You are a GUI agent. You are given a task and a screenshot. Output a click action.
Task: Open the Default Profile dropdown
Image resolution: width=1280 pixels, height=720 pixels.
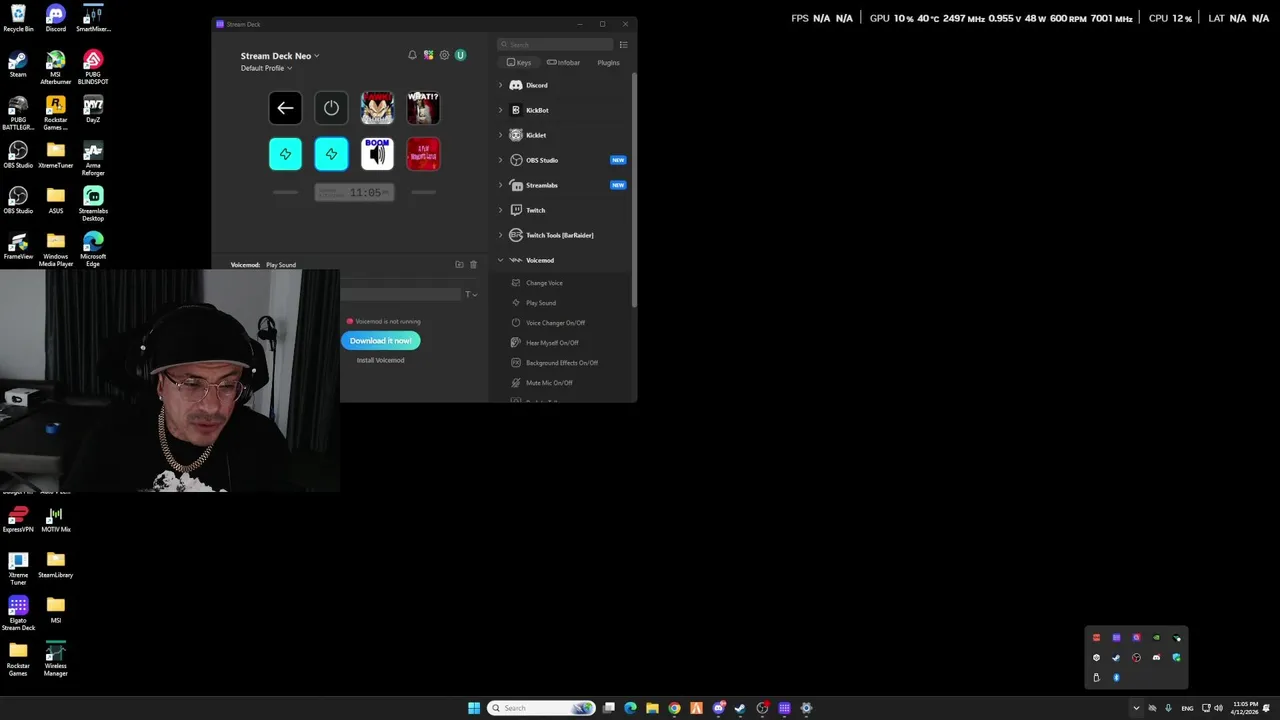(x=266, y=68)
